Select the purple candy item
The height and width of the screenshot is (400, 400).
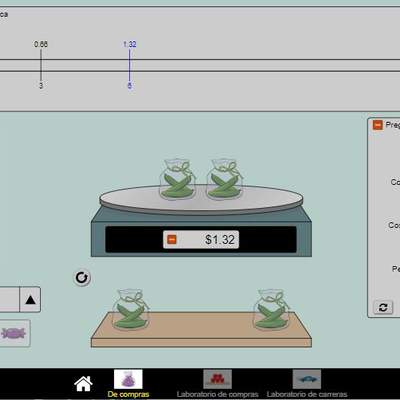[x=13, y=333]
